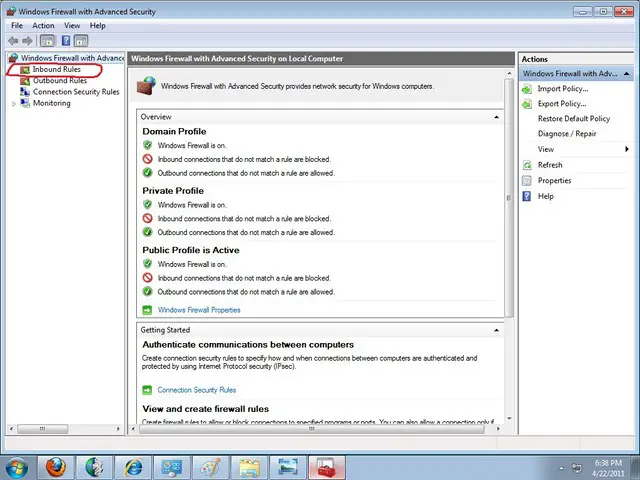
Task: Click Export Policy... action
Action: (x=562, y=104)
